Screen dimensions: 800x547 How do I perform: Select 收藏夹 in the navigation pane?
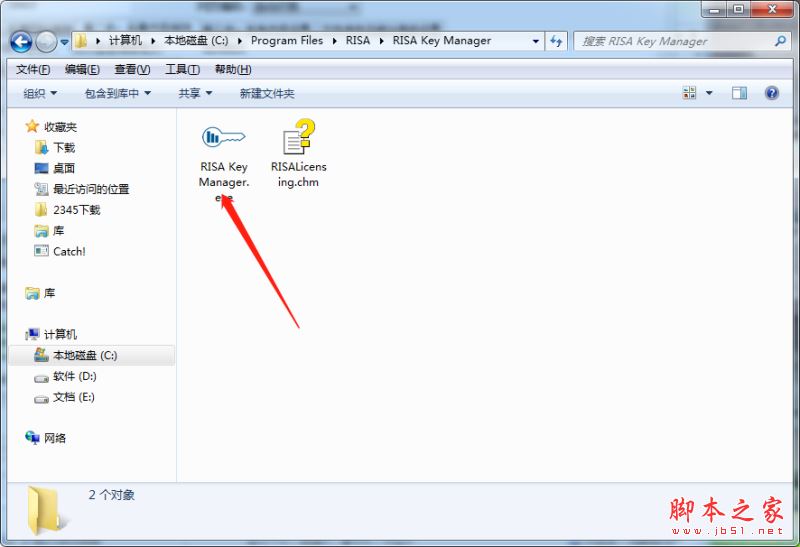[60, 127]
